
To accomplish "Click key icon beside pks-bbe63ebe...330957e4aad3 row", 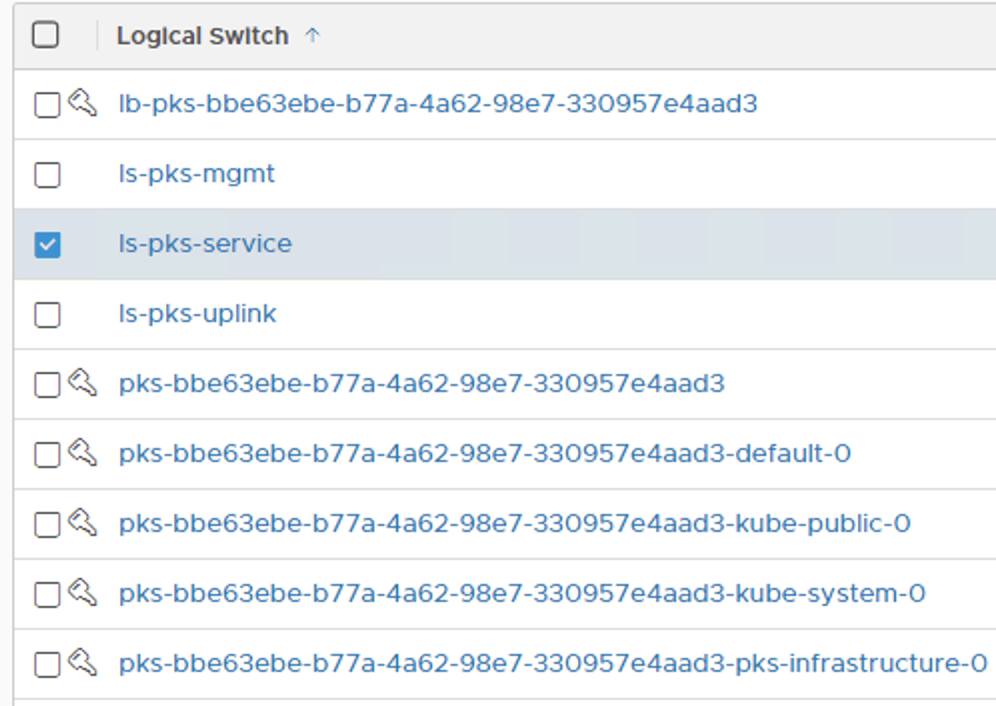I will click(83, 382).
